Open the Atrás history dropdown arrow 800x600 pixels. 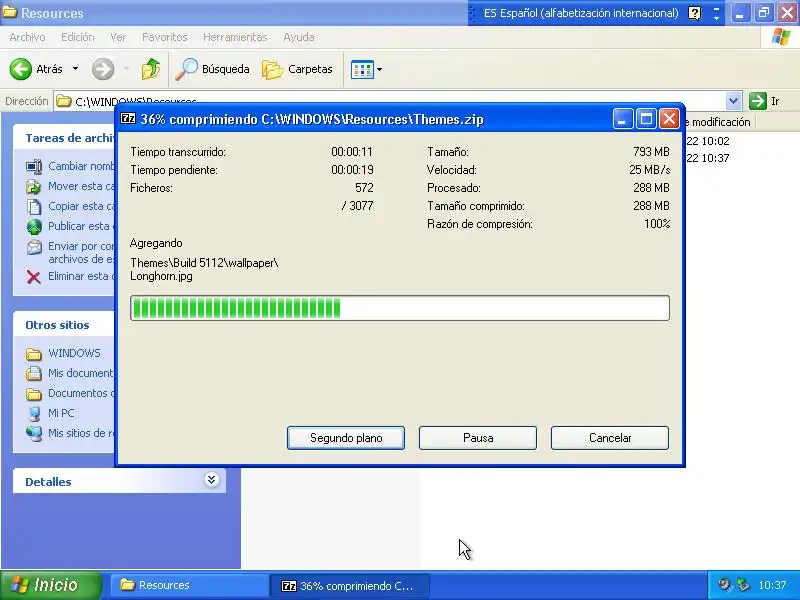75,68
